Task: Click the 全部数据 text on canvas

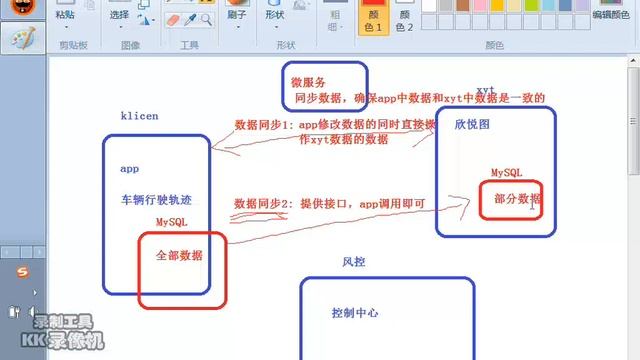Action: 179,256
